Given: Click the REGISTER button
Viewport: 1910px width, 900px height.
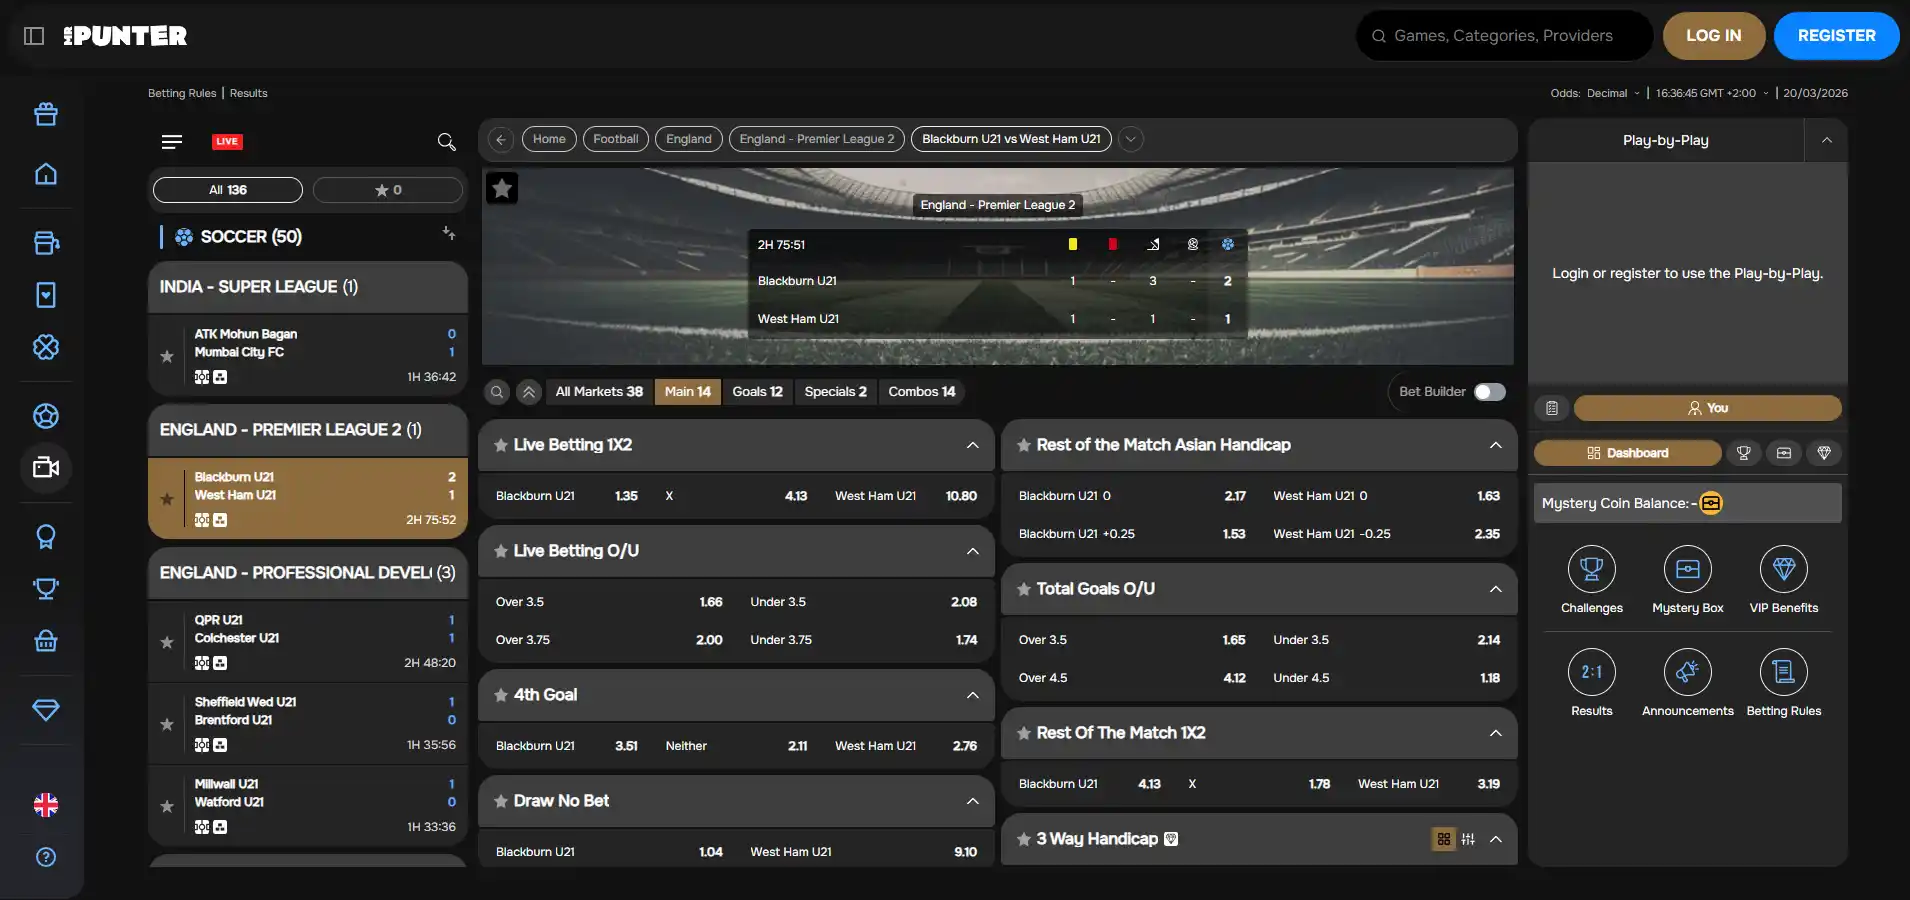Looking at the screenshot, I should 1836,36.
